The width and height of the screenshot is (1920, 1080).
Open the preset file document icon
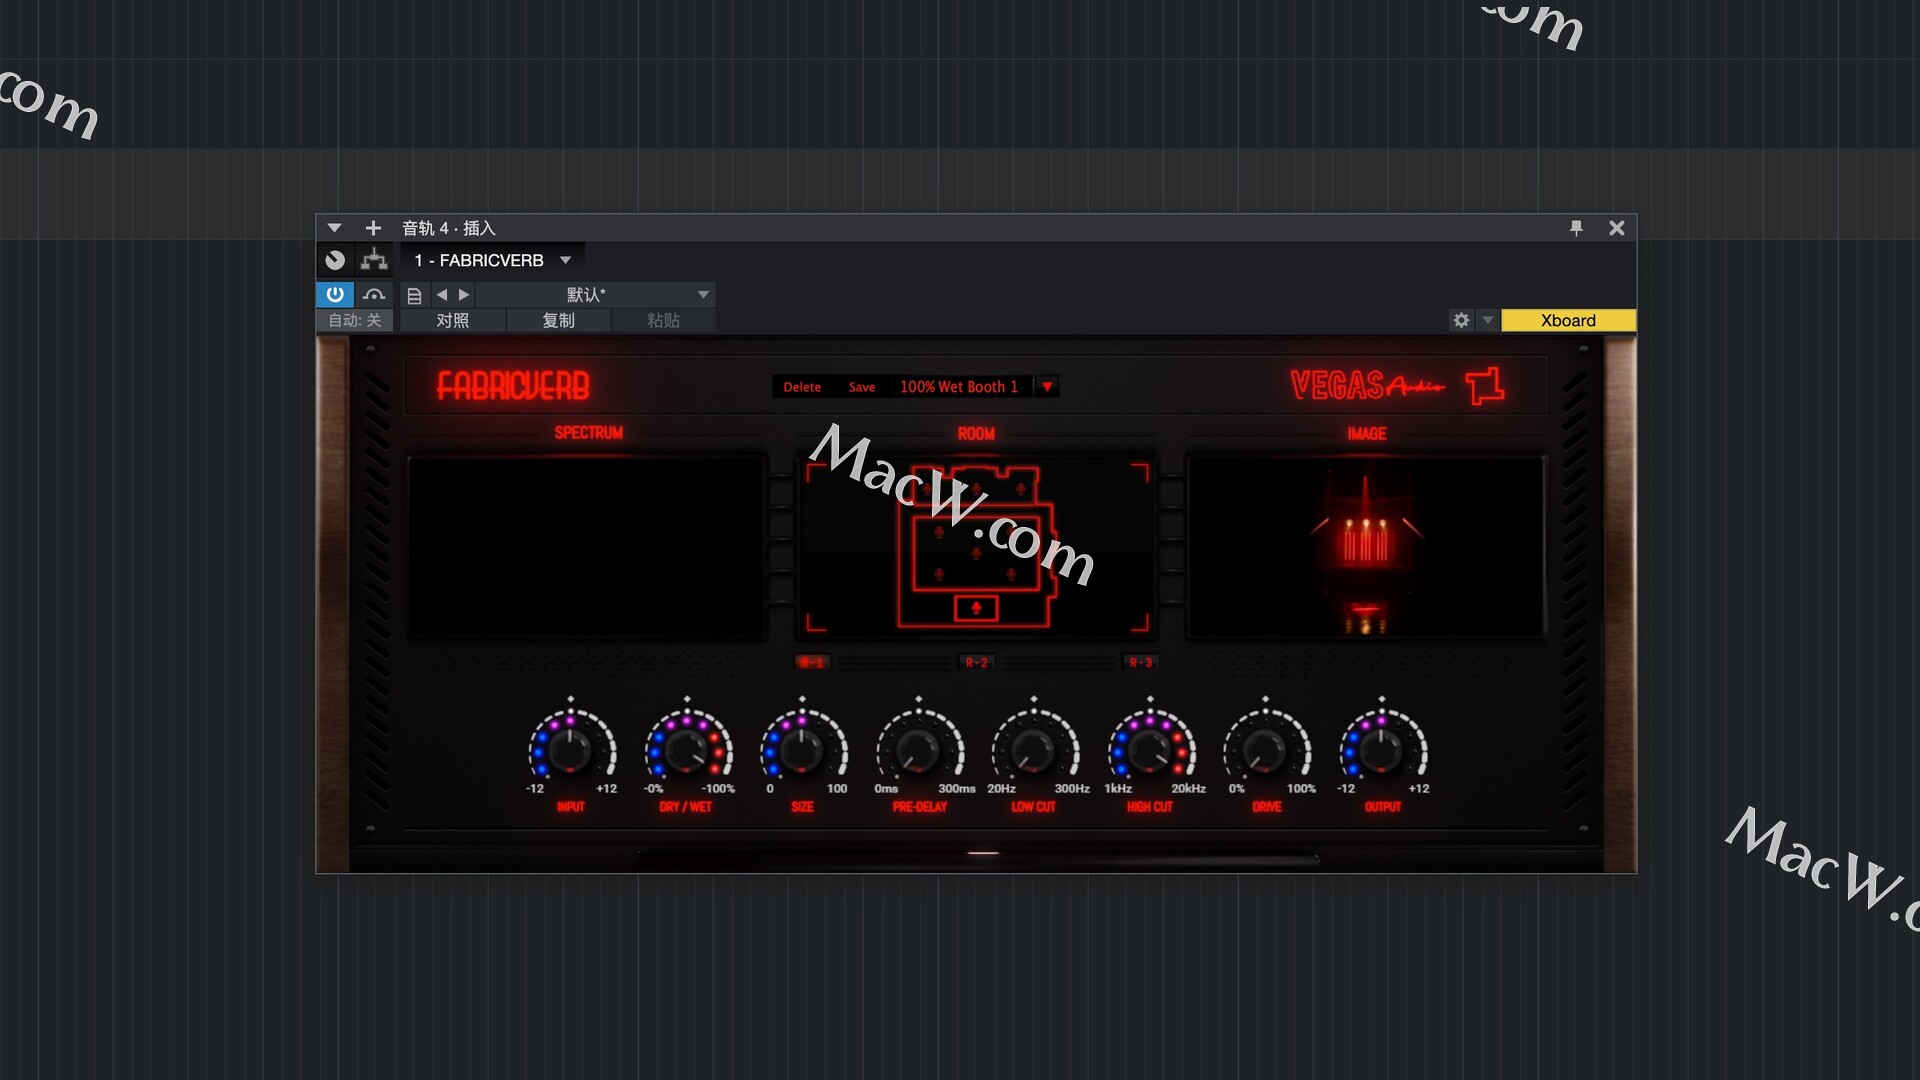414,295
